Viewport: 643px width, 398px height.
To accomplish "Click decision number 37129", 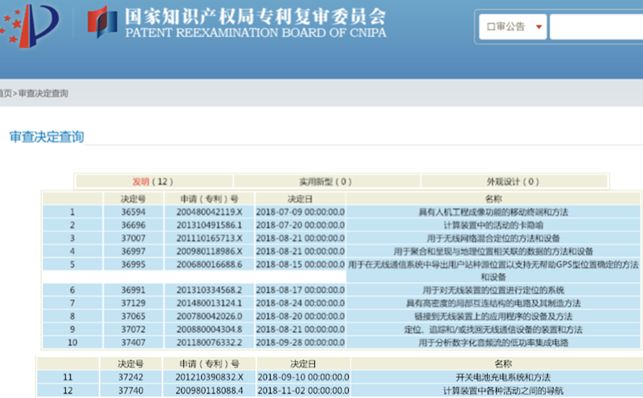I will pyautogui.click(x=133, y=303).
